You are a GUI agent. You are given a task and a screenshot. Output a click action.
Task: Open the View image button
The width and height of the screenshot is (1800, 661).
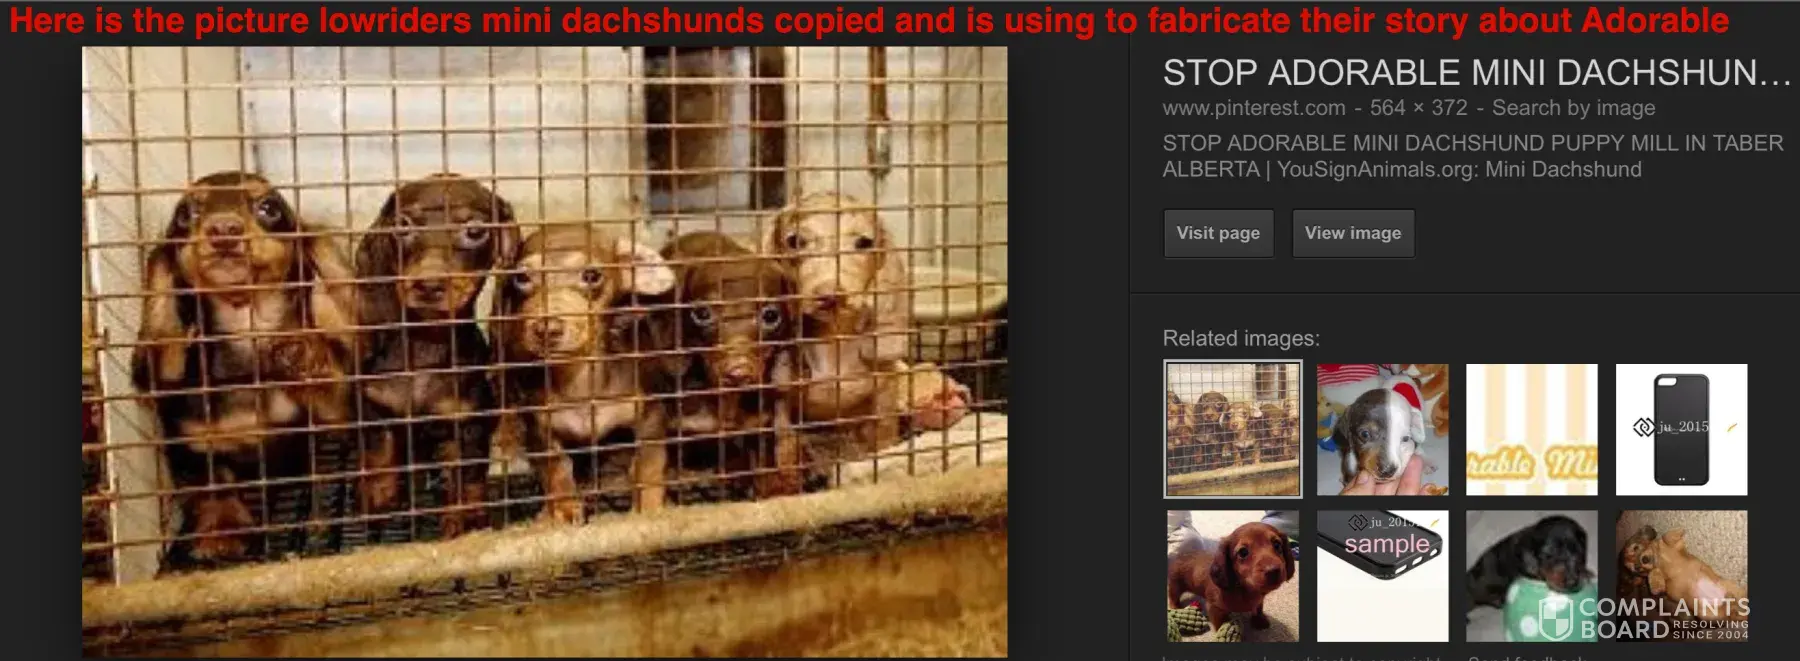1353,233
